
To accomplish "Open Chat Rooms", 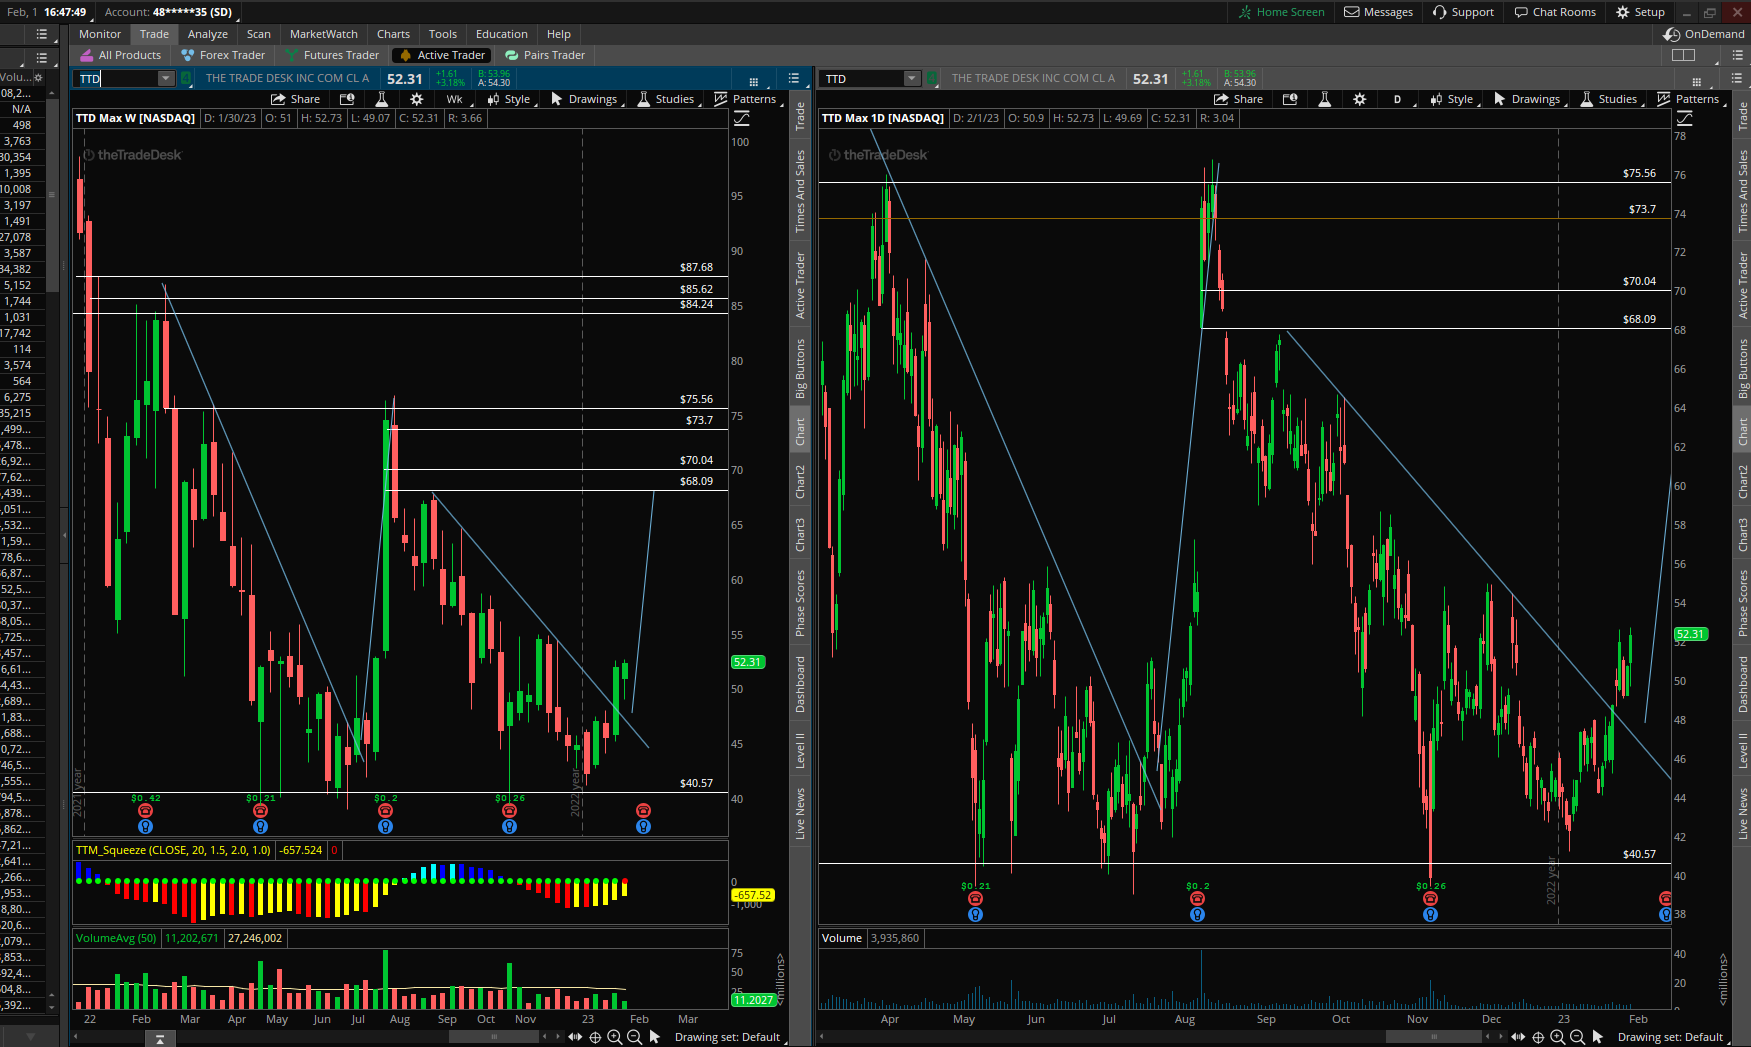I will 1554,12.
